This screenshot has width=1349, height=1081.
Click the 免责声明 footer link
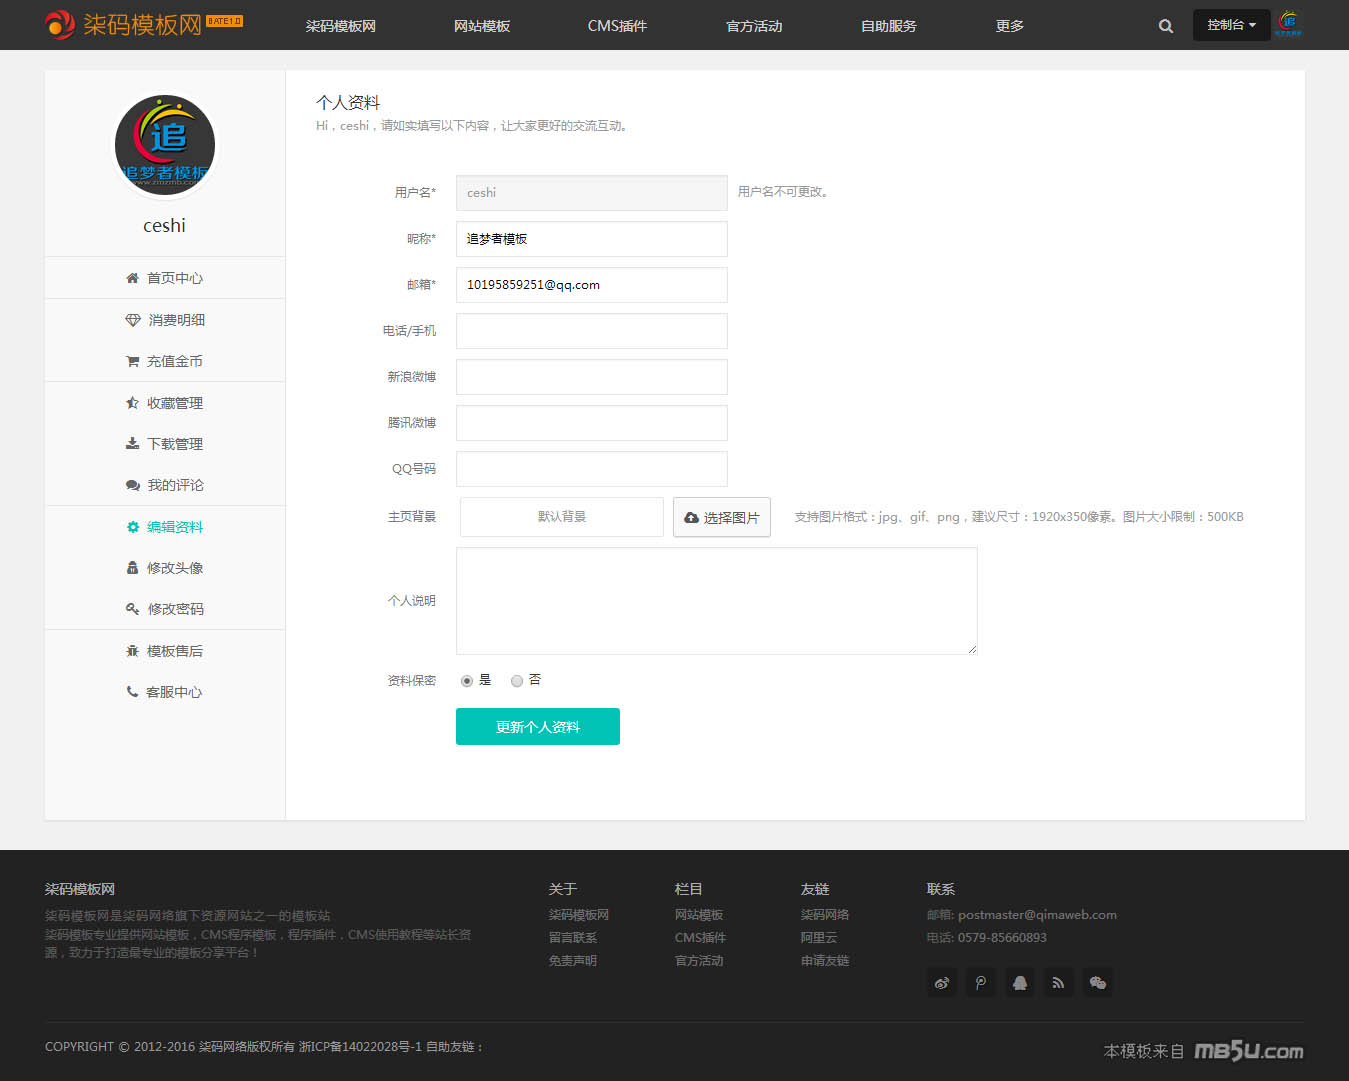pos(573,961)
